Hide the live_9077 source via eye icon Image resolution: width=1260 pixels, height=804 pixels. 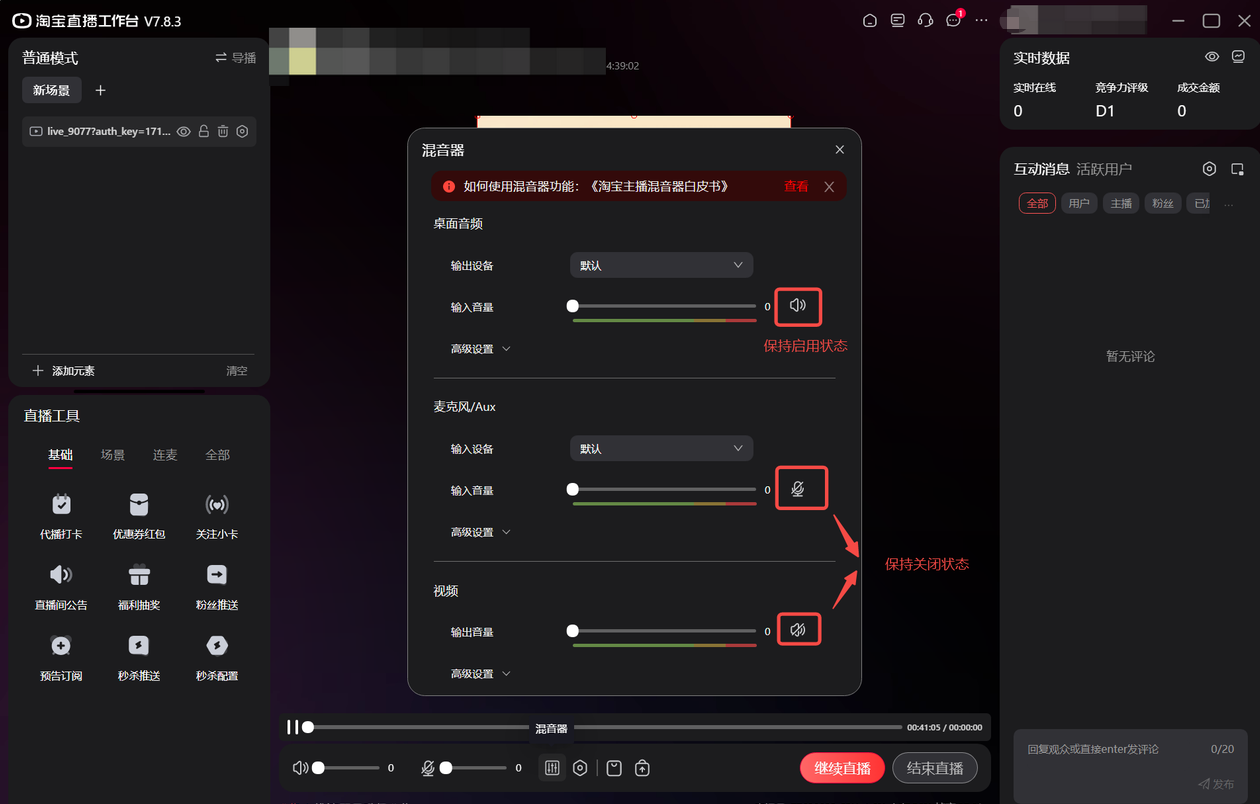click(184, 131)
